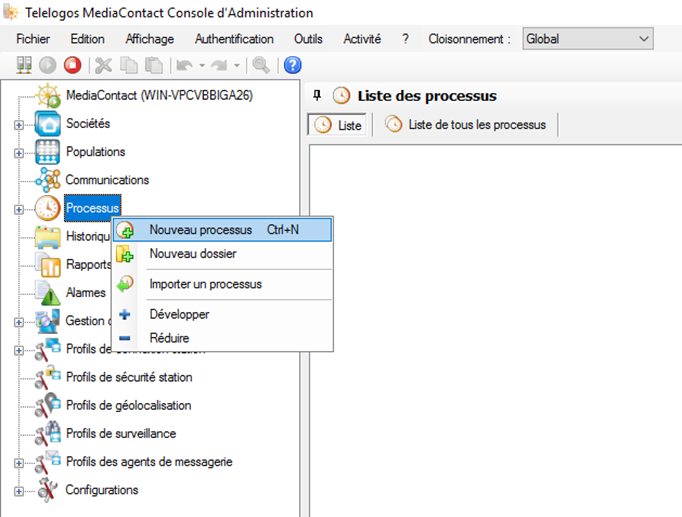
Task: Open the Authentification menu
Action: [234, 39]
